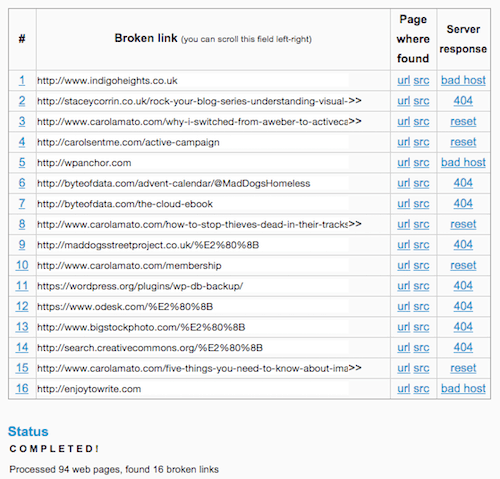
Task: Open 'bad host' response for wpanchor.com
Action: click(x=463, y=162)
